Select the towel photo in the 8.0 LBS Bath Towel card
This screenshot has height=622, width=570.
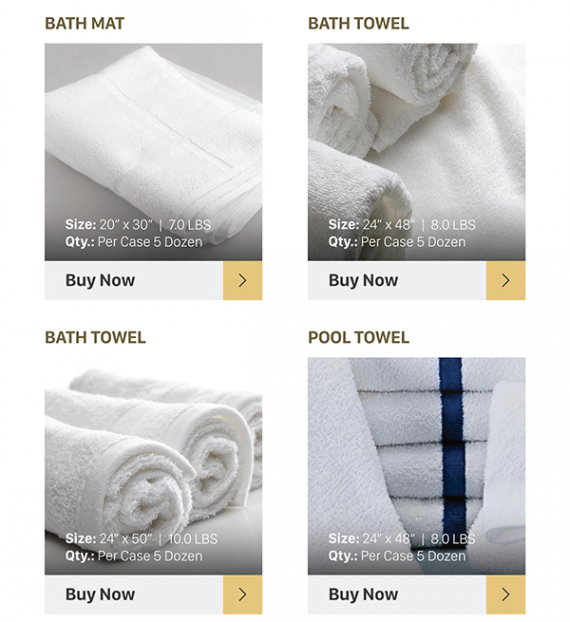(416, 152)
